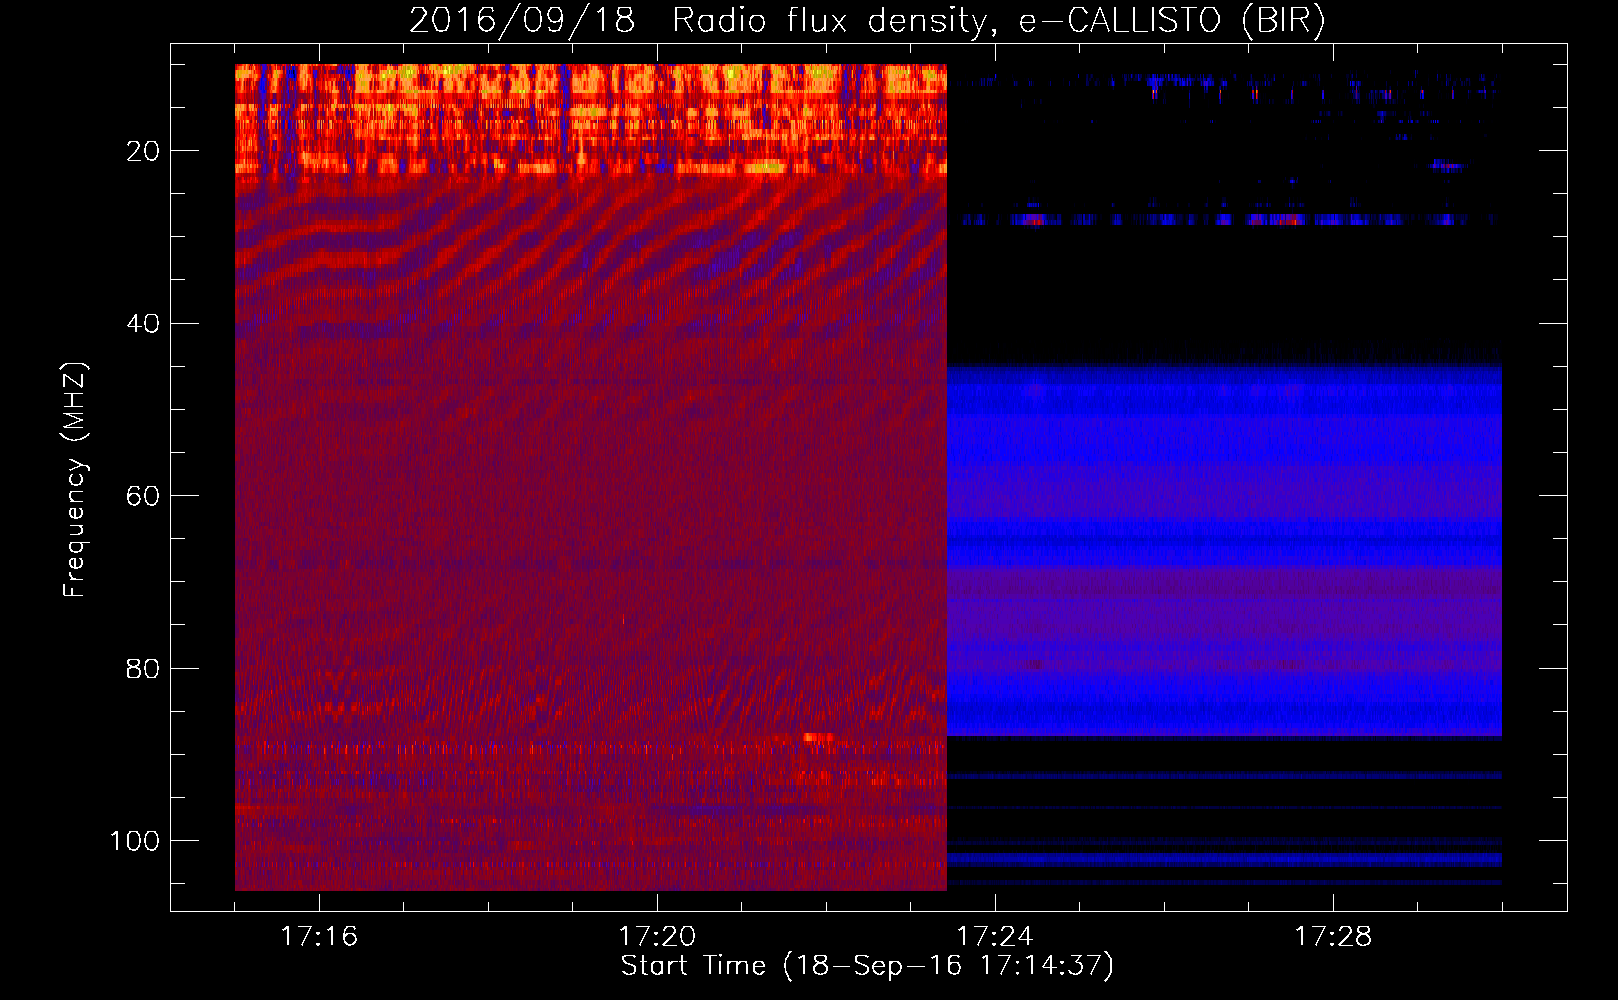This screenshot has width=1618, height=1000.
Task: Click the 20 MHz frequency tick label
Action: (x=143, y=151)
